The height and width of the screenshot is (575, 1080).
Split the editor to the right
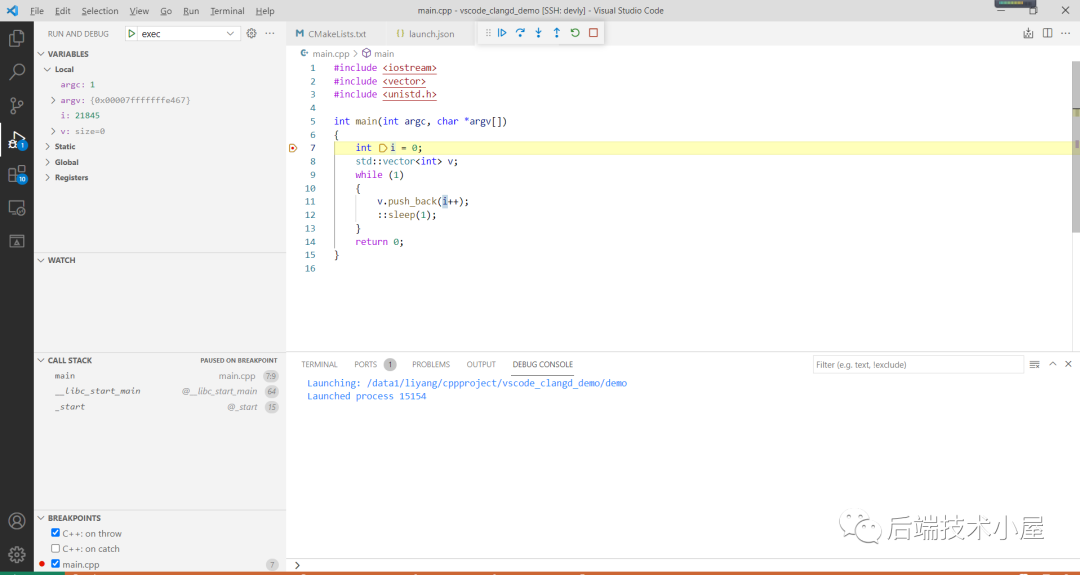[x=1048, y=33]
